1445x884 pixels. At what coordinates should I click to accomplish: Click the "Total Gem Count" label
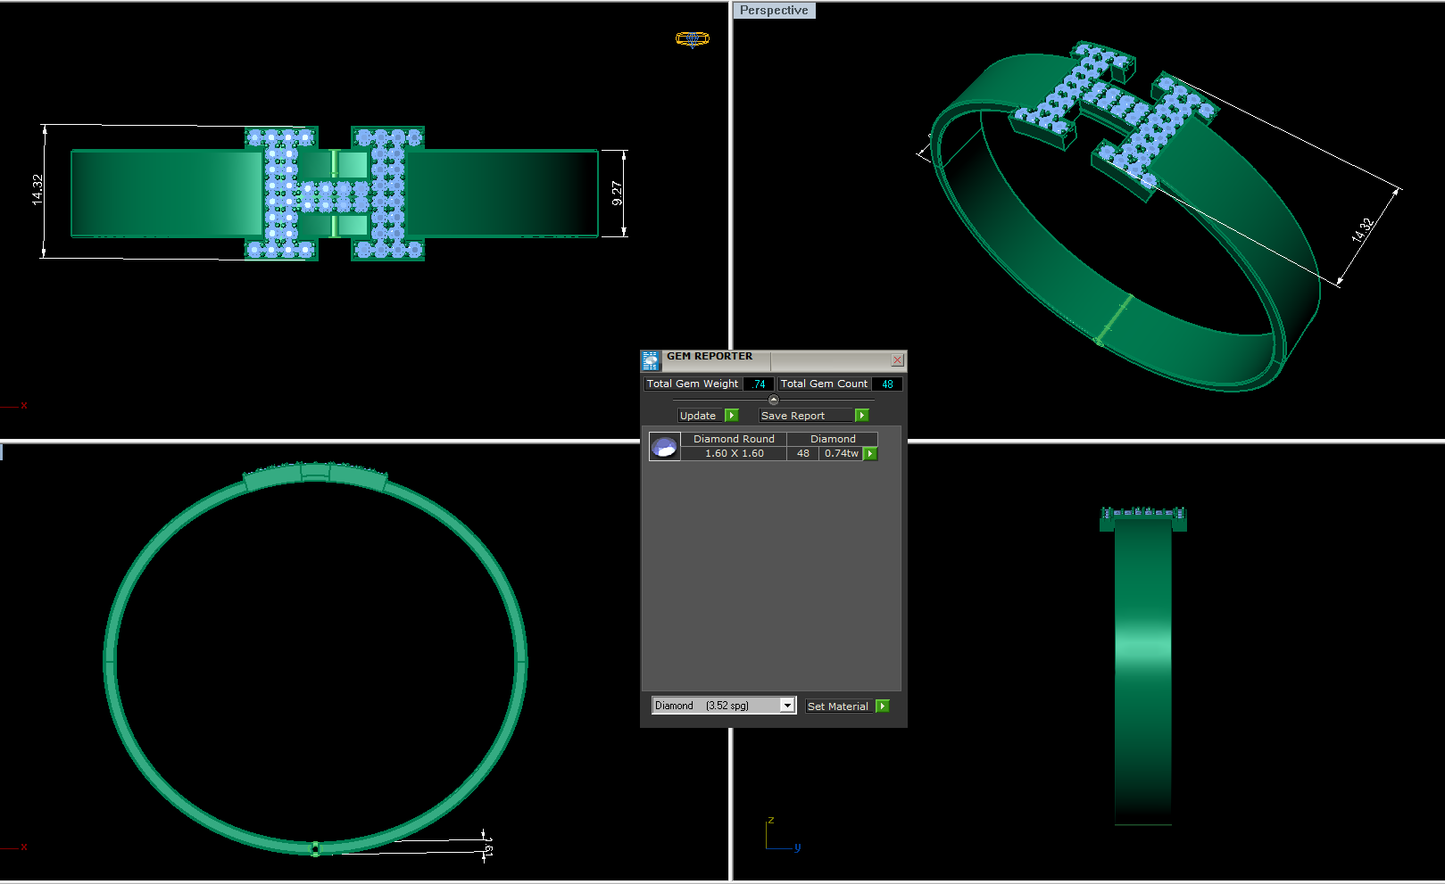tap(824, 384)
